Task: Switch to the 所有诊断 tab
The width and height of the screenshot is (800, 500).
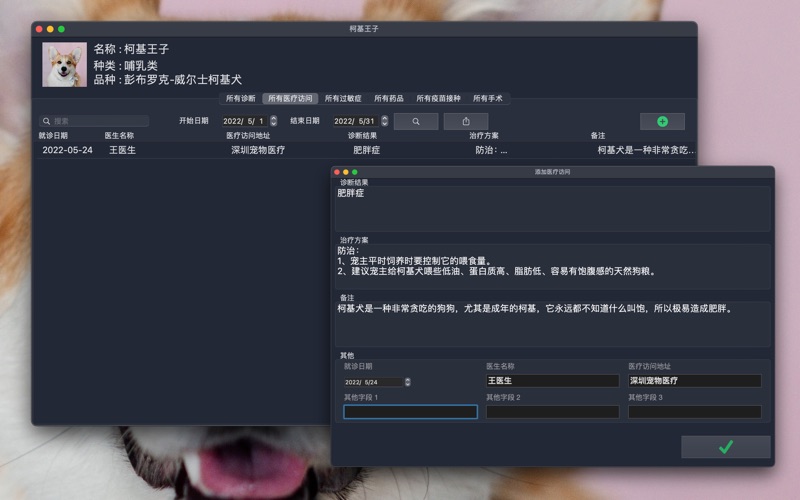Action: (240, 98)
